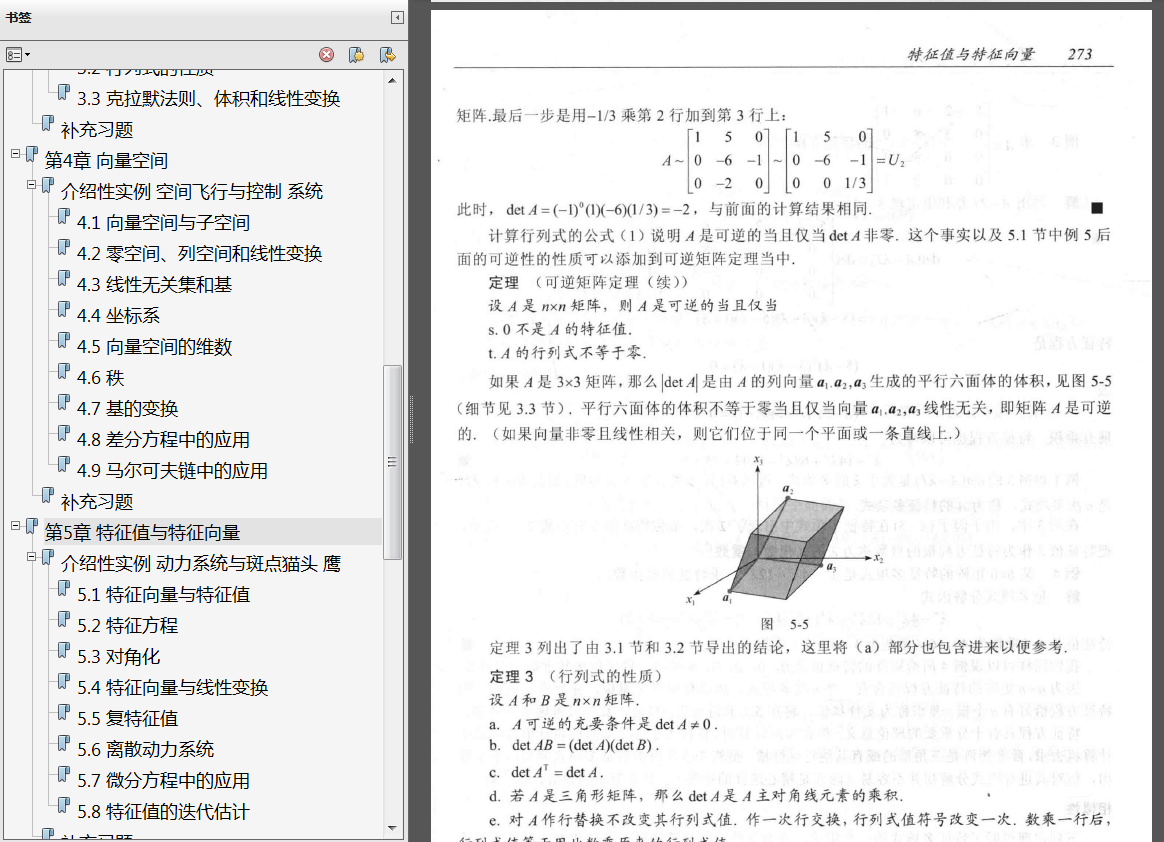Select bookmark 第4章 向量空间
Screen dimensions: 1164x842
point(106,160)
